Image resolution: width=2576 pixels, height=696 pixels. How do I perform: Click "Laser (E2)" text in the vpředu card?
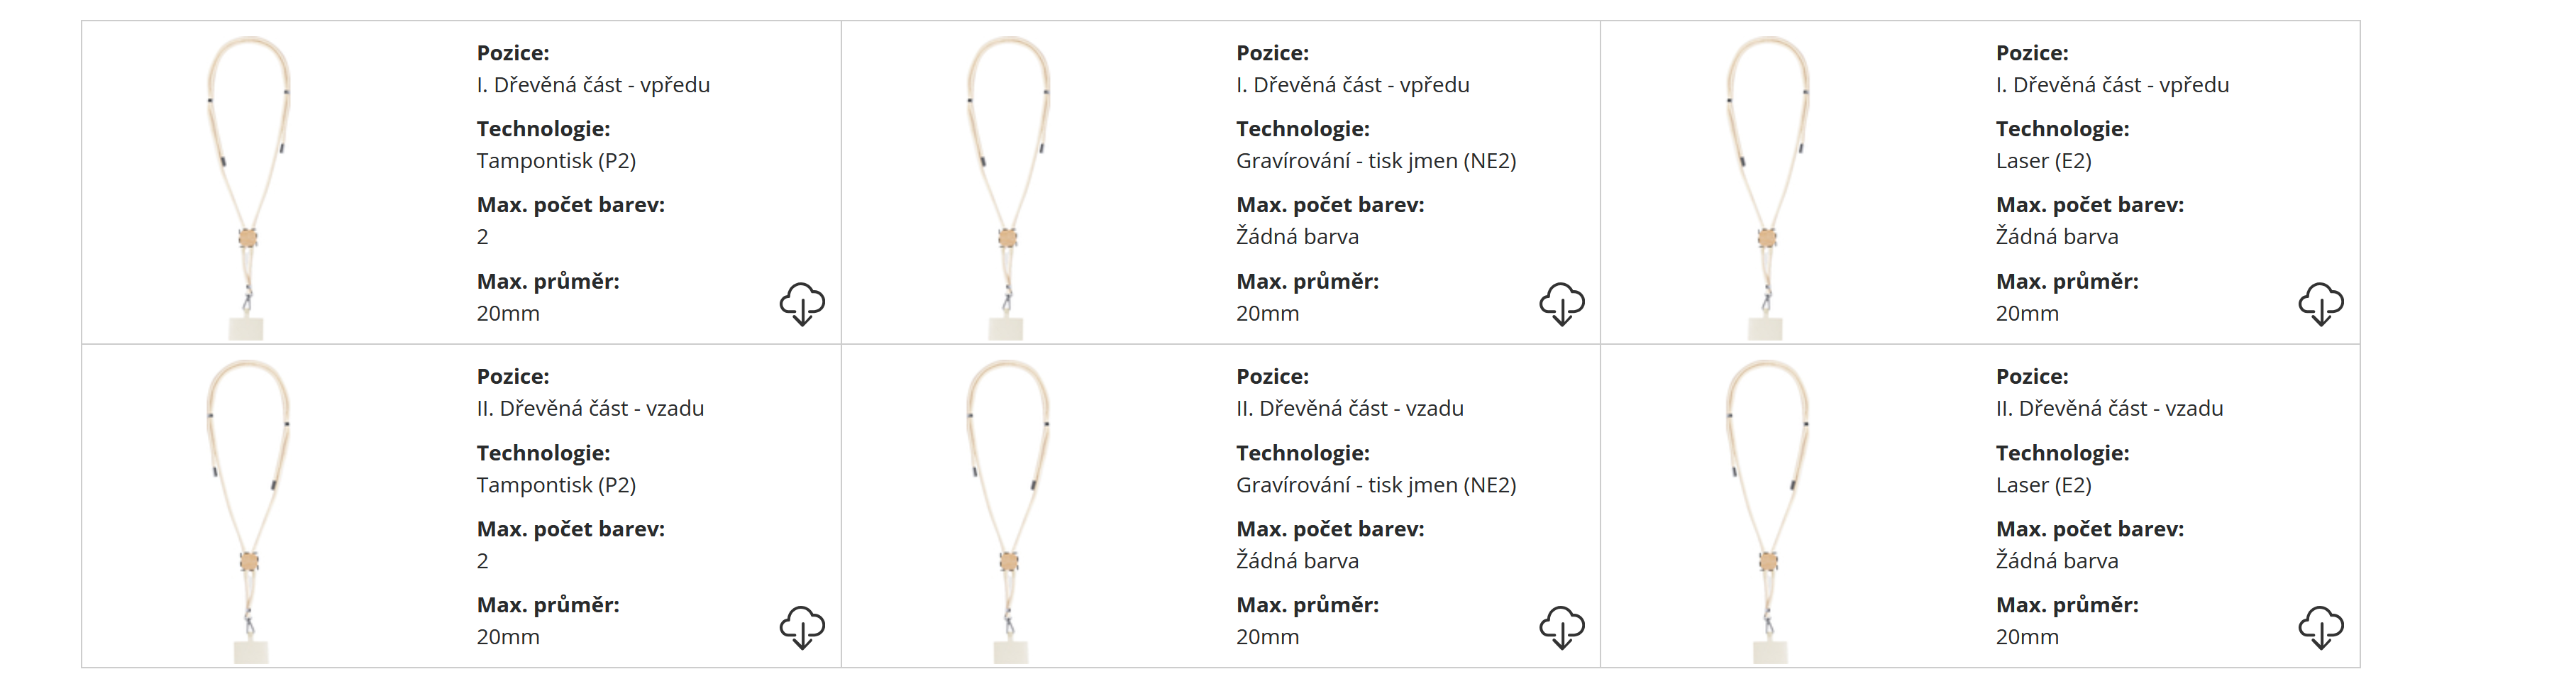[2043, 161]
